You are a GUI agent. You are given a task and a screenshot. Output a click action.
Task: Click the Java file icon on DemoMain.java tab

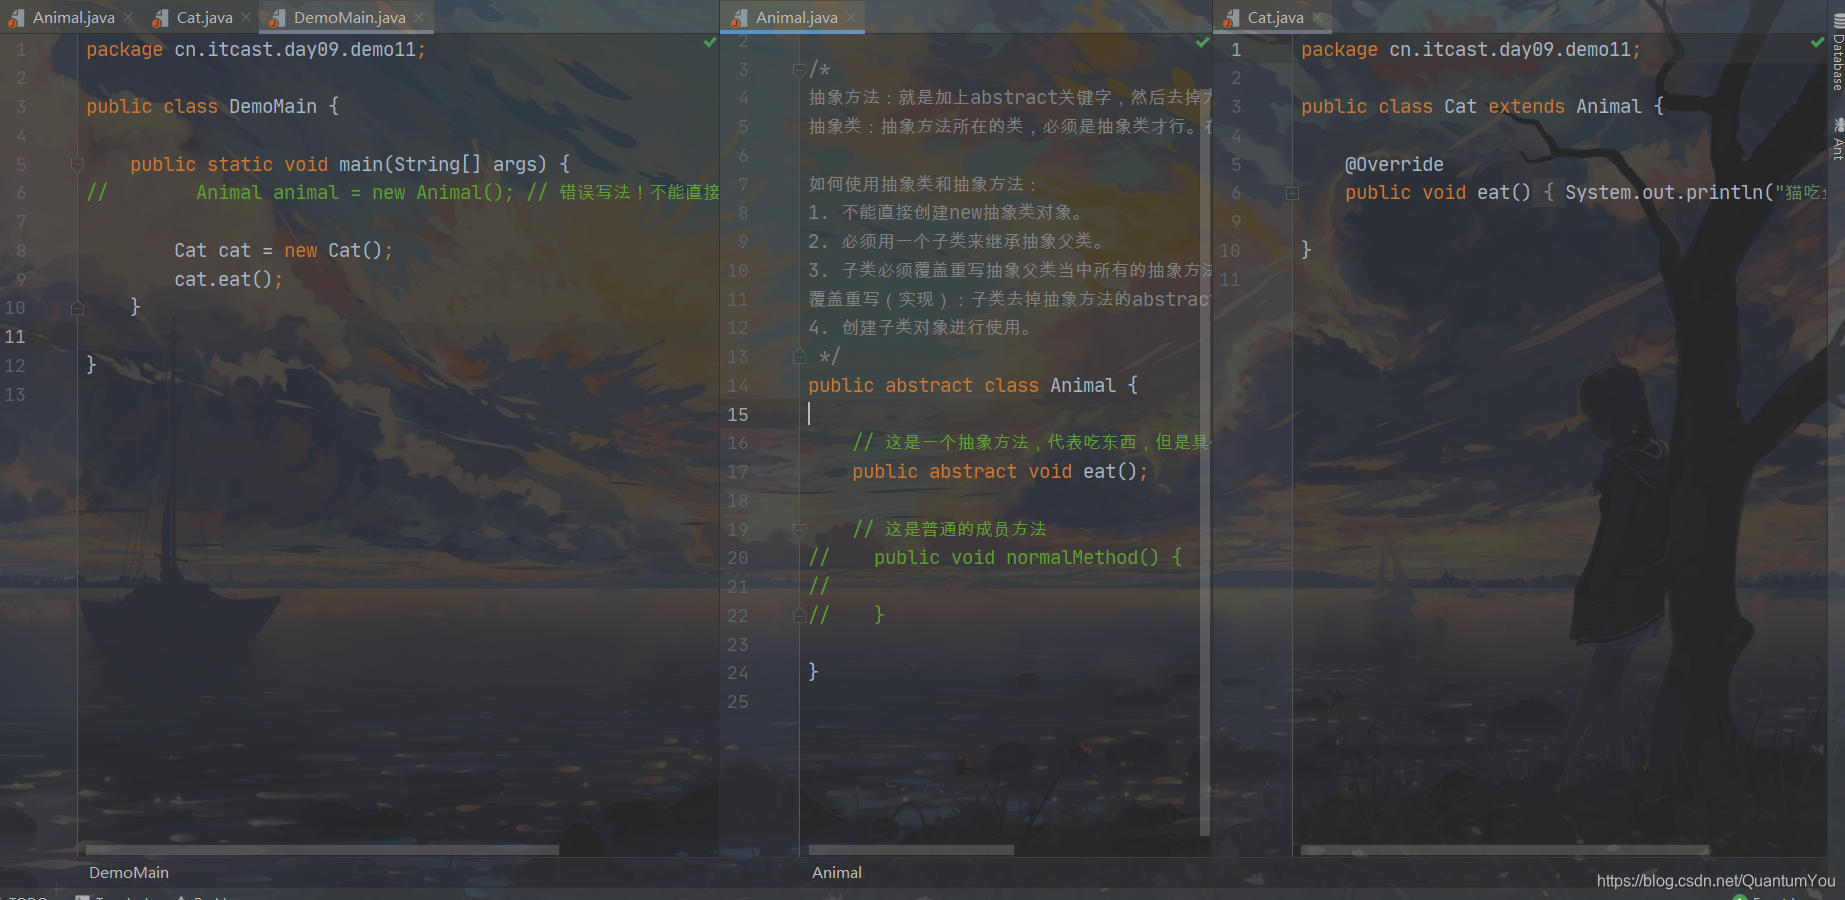(277, 18)
